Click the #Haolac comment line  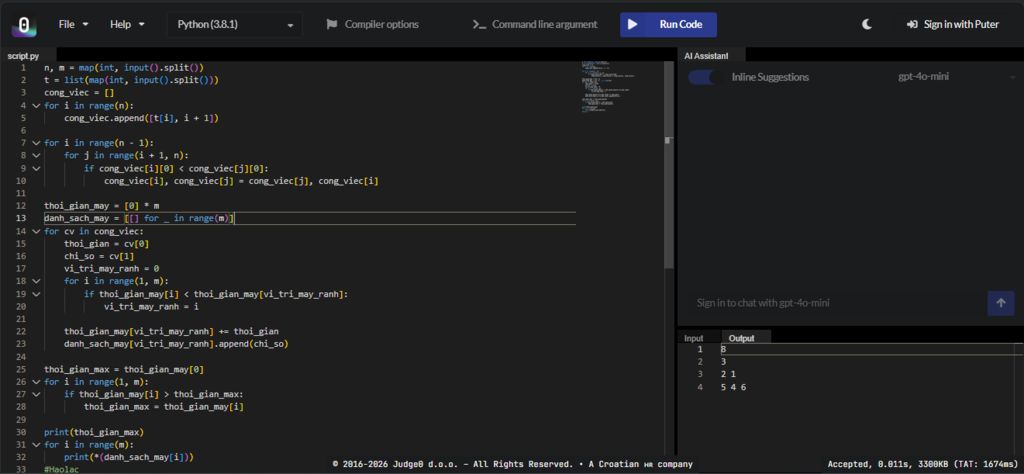click(x=61, y=470)
